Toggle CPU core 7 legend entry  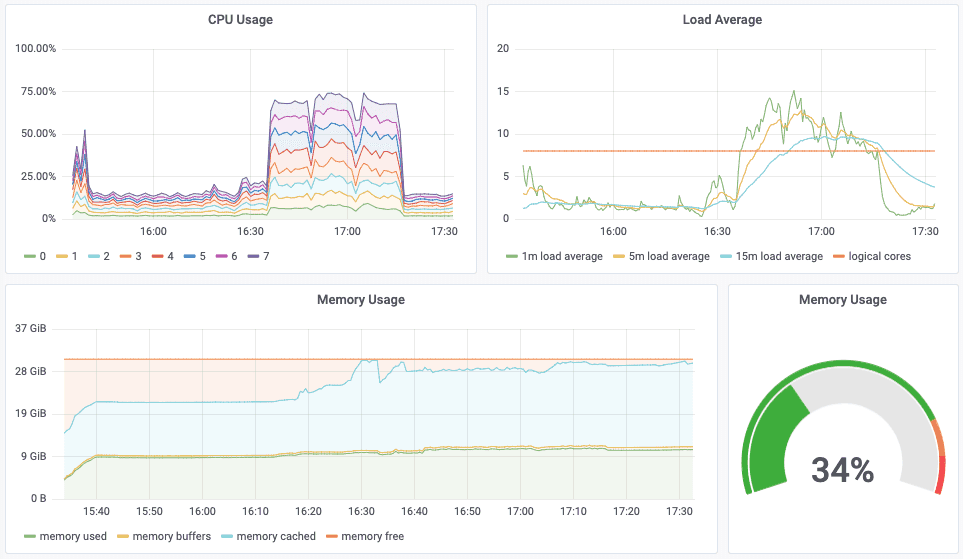pos(259,256)
